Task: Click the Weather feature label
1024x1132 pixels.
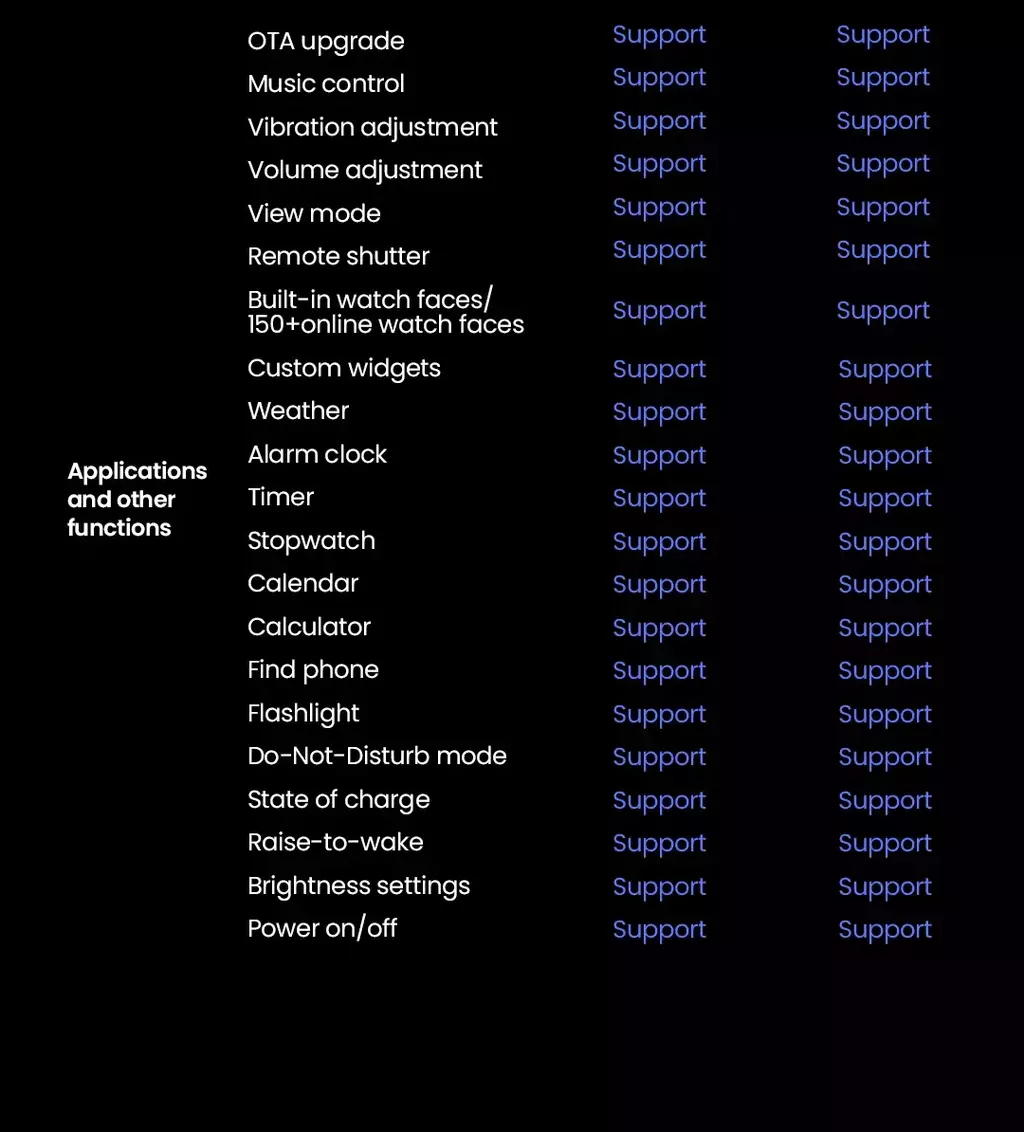Action: (298, 411)
